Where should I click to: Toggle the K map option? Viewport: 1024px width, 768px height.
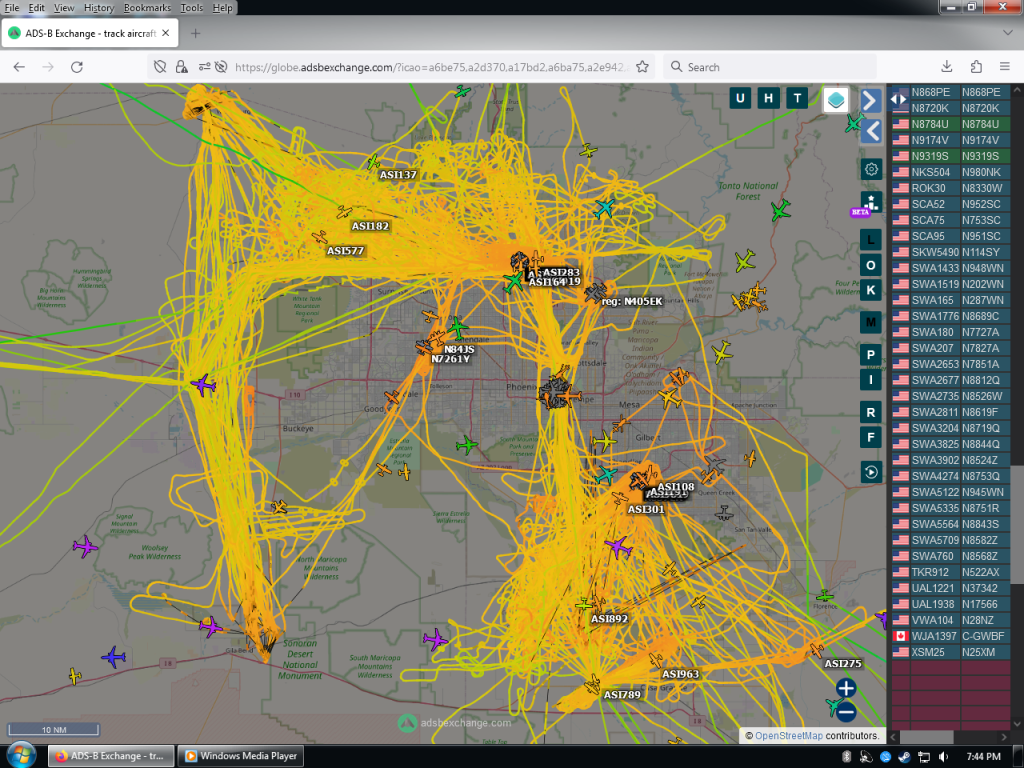pyautogui.click(x=871, y=290)
